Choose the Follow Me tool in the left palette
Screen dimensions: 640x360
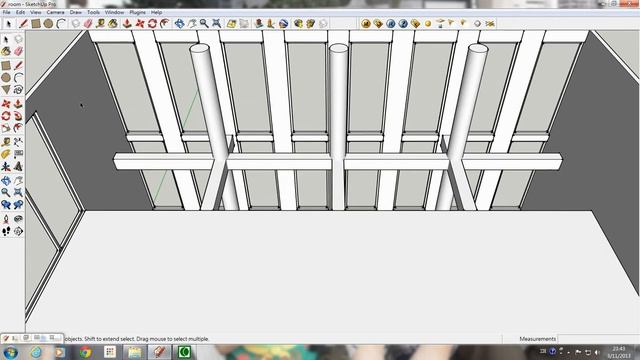[18, 116]
